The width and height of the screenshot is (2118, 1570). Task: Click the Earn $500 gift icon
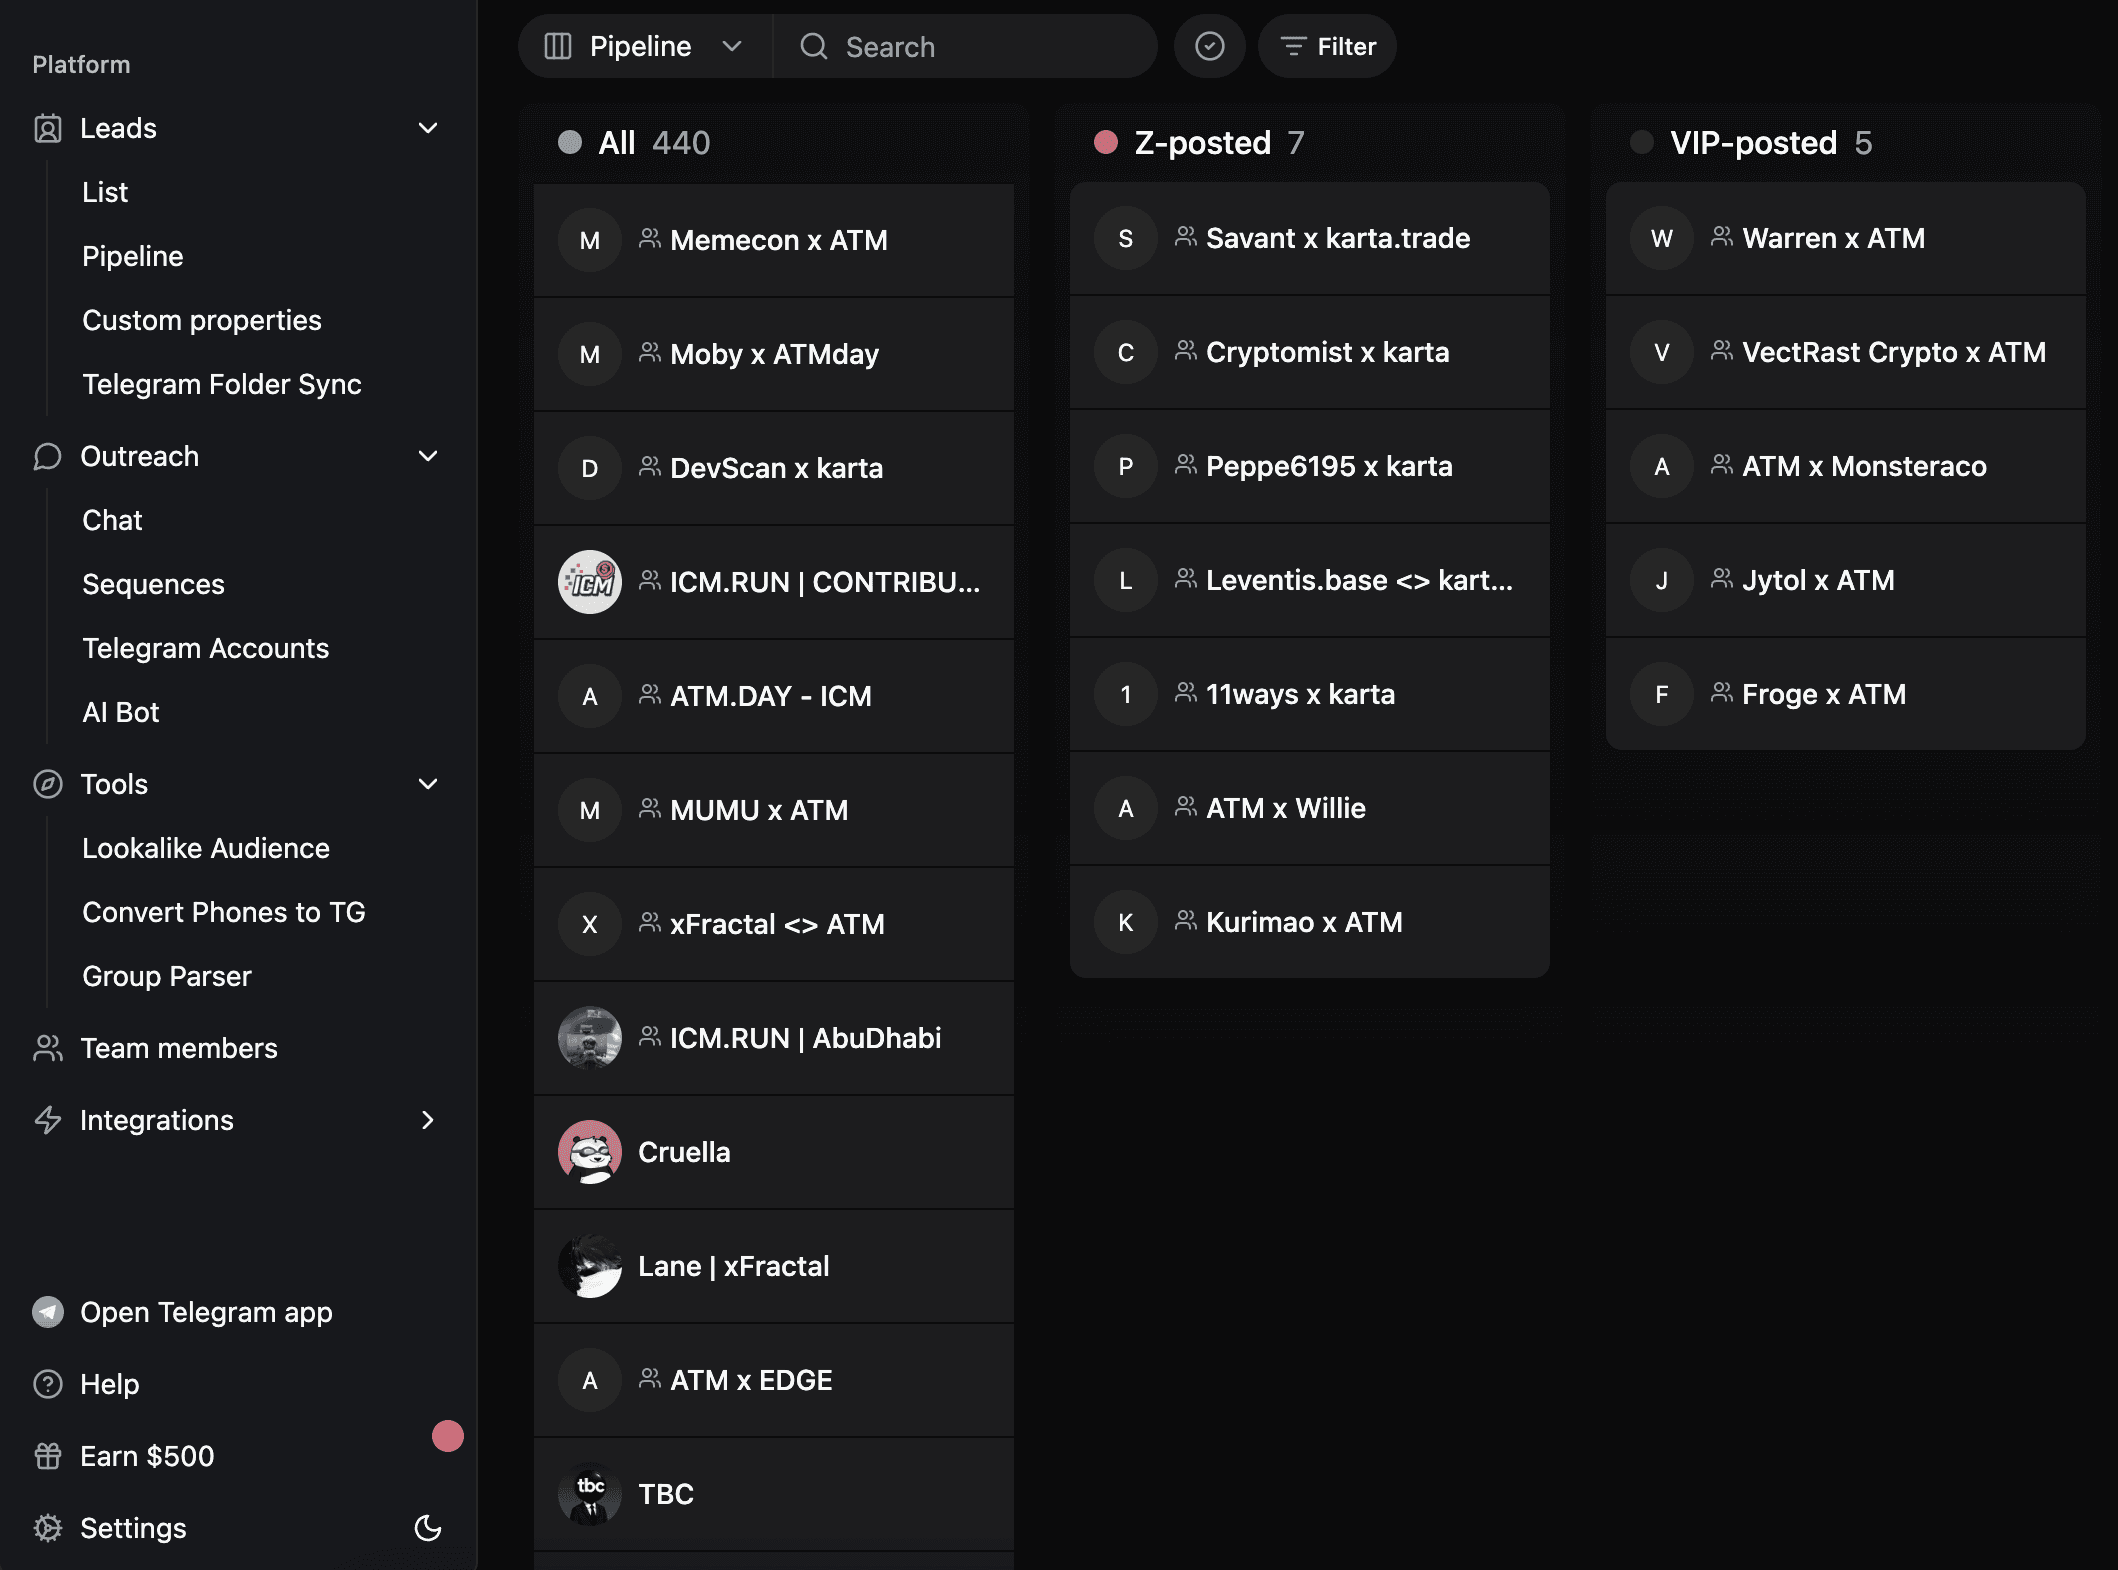coord(47,1456)
